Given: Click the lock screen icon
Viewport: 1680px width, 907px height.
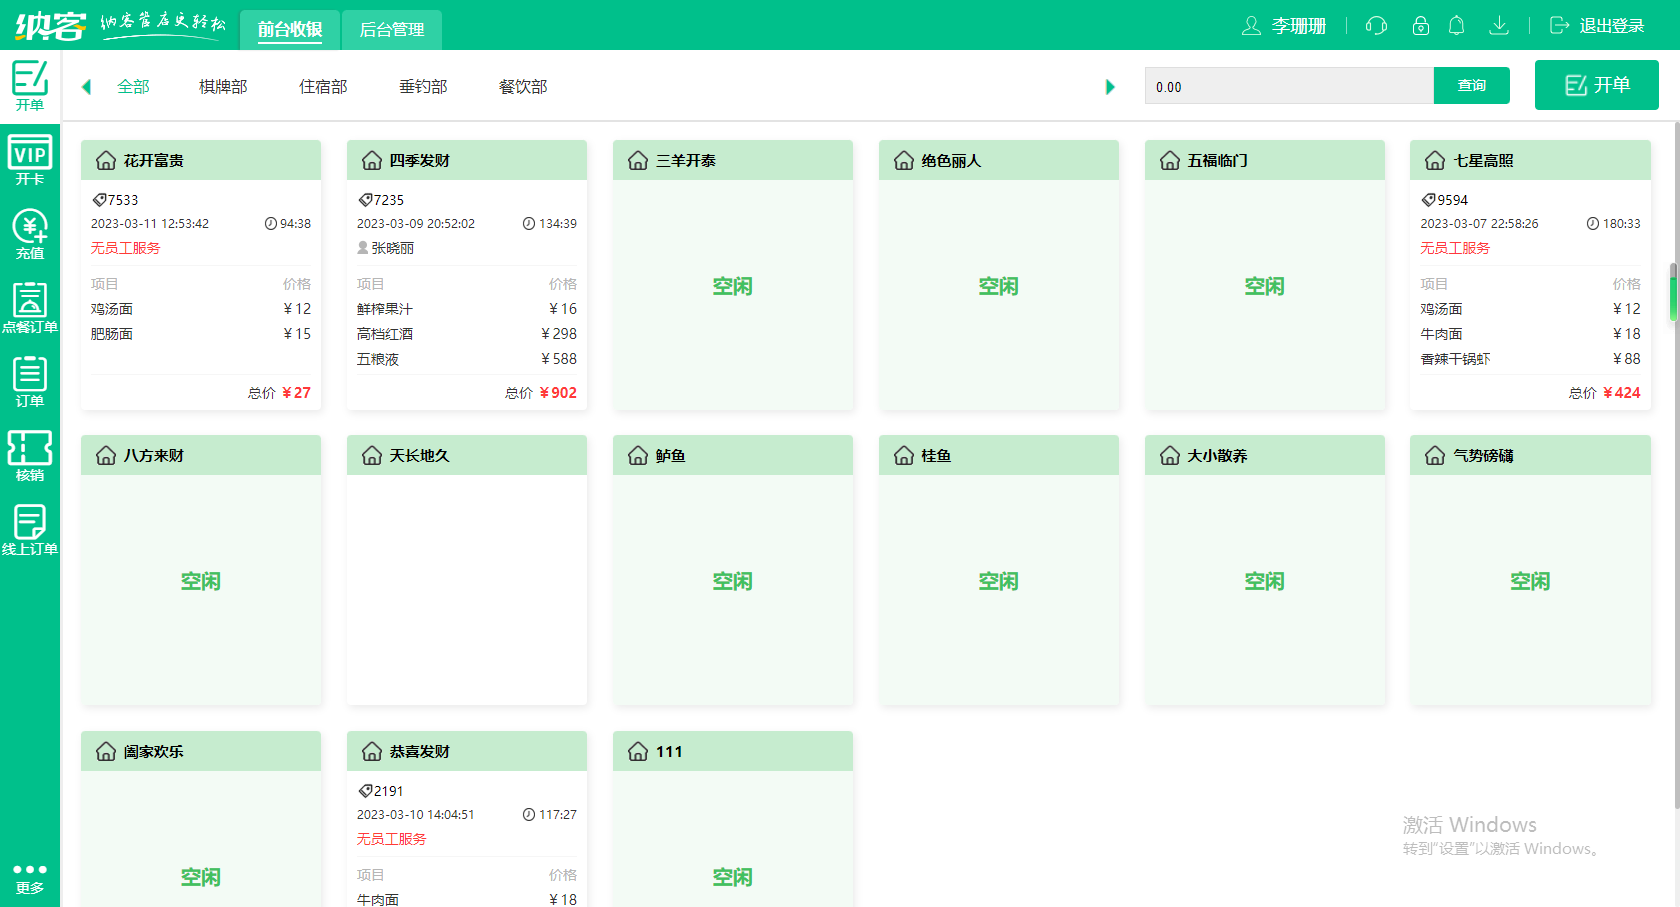Looking at the screenshot, I should point(1420,26).
